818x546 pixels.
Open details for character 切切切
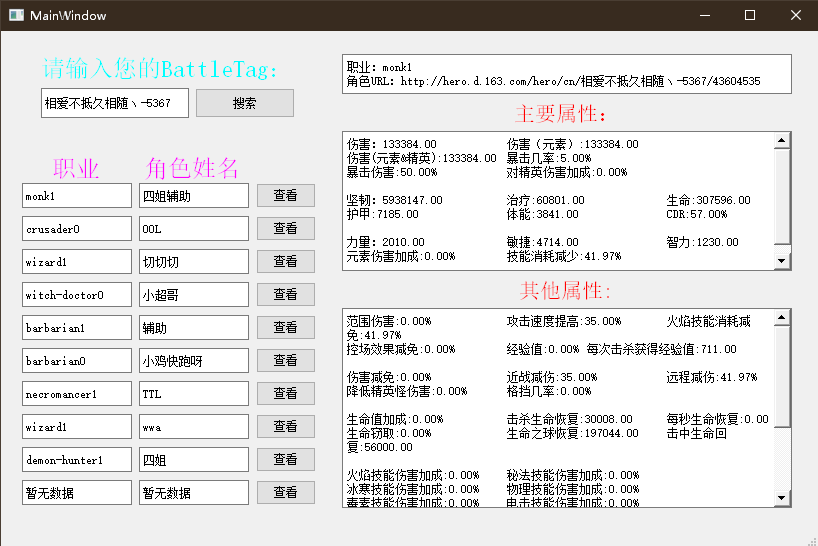286,261
